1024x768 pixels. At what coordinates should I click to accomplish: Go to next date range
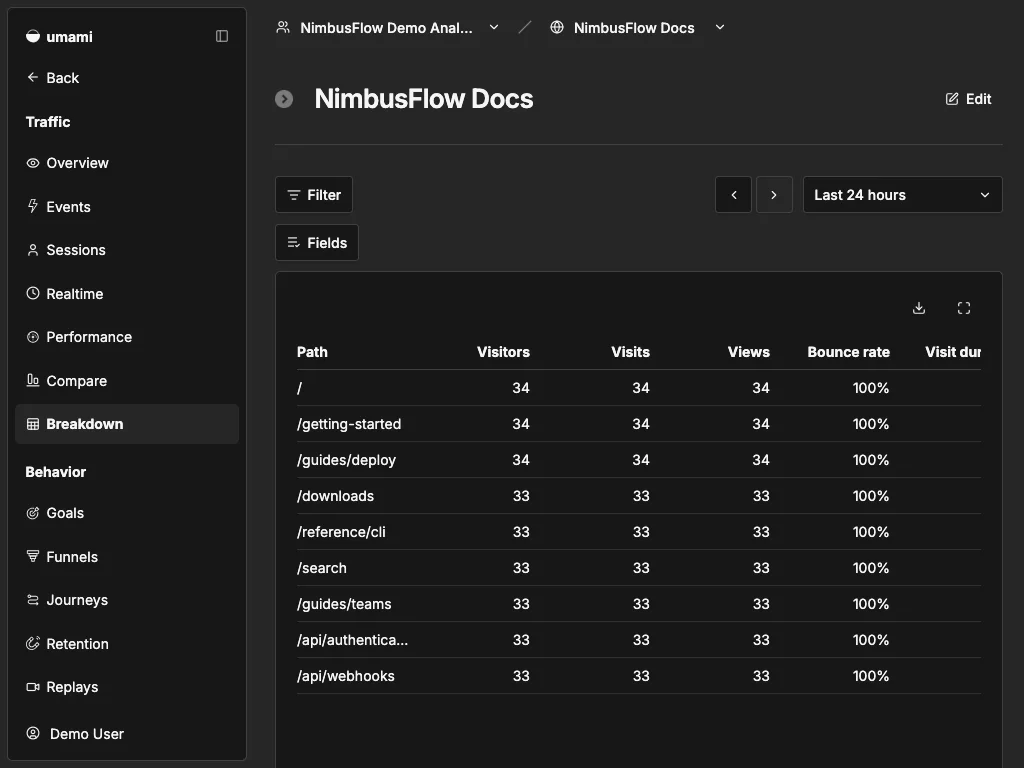coord(774,195)
